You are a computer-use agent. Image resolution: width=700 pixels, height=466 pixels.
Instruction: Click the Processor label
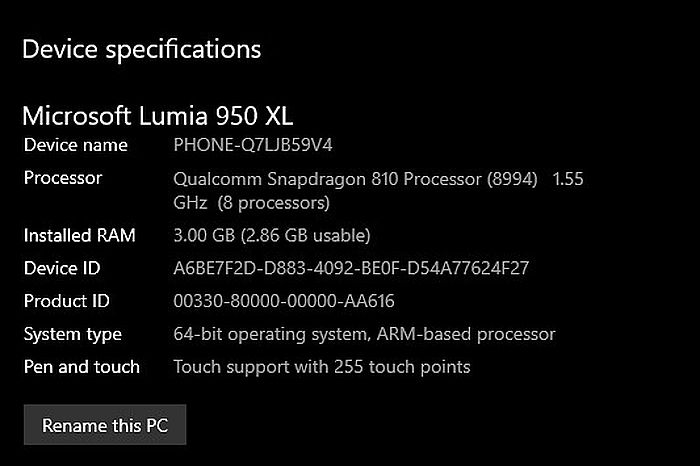tap(63, 178)
